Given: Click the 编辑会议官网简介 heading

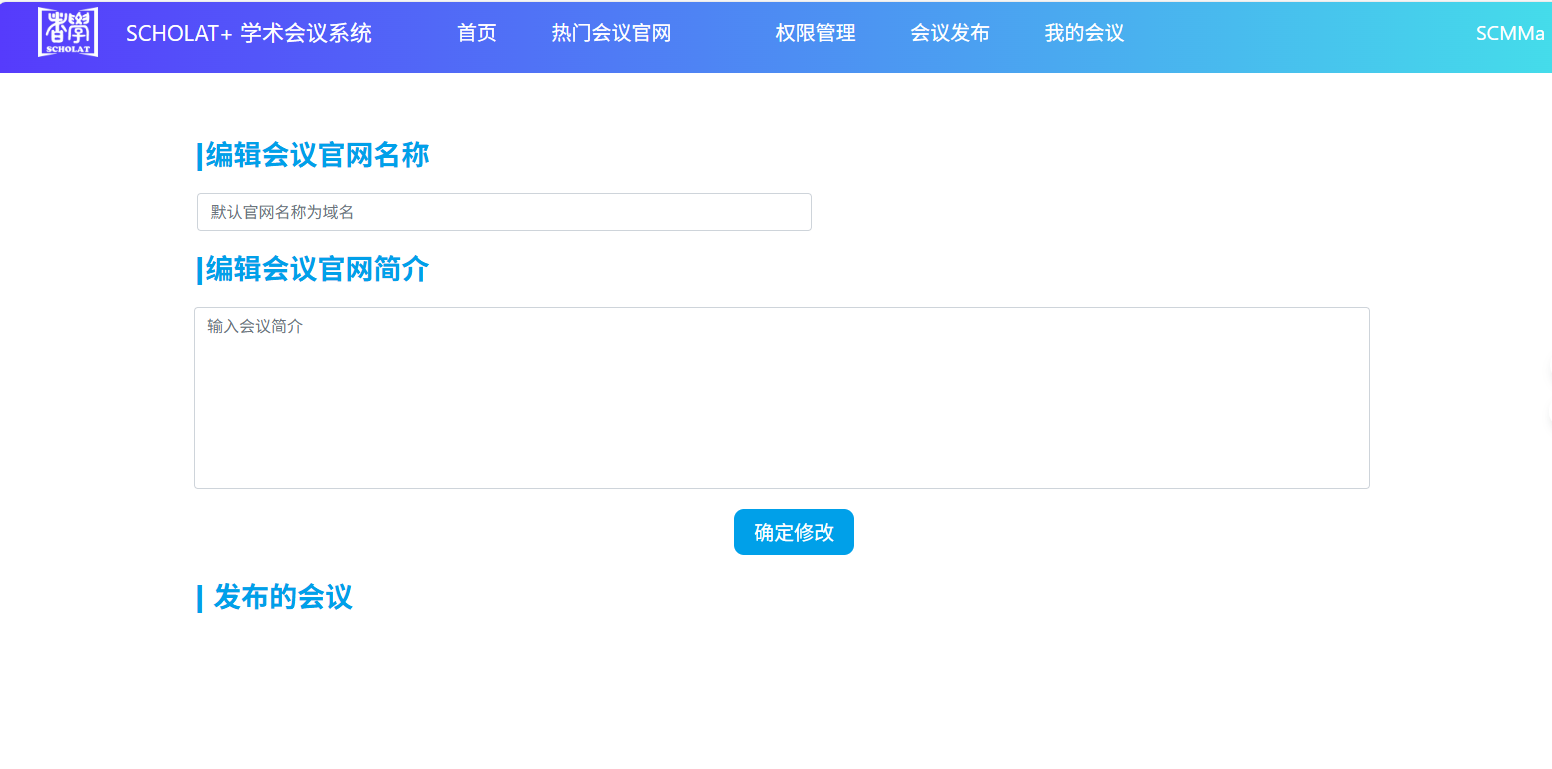Looking at the screenshot, I should pos(317,270).
